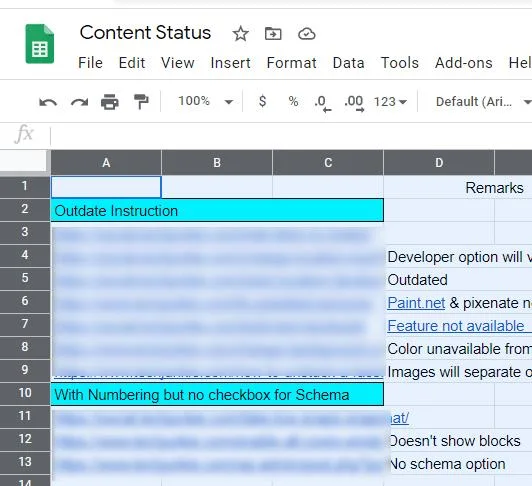532x486 pixels.
Task: Click the Redo arrow icon
Action: click(79, 102)
